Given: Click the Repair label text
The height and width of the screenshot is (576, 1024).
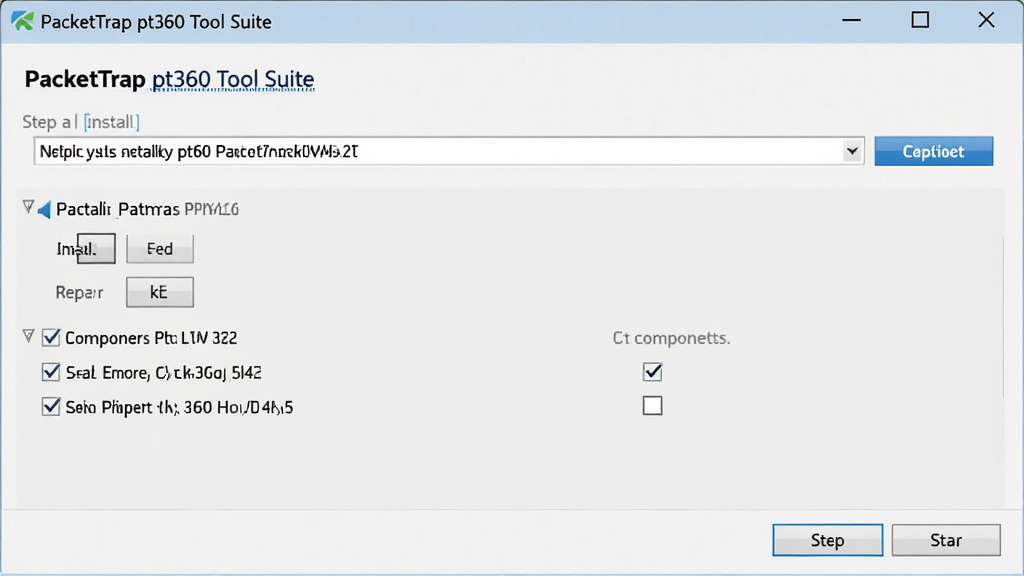Looking at the screenshot, I should tap(79, 293).
